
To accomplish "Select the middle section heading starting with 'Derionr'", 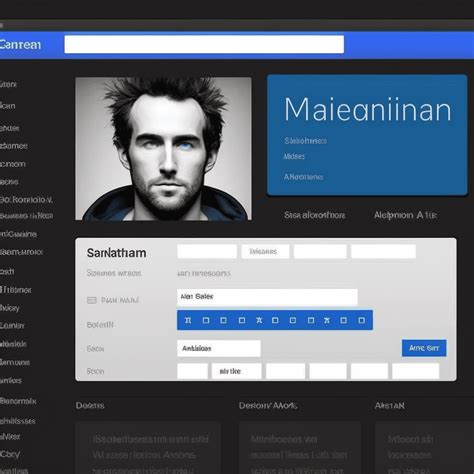I will coord(268,406).
